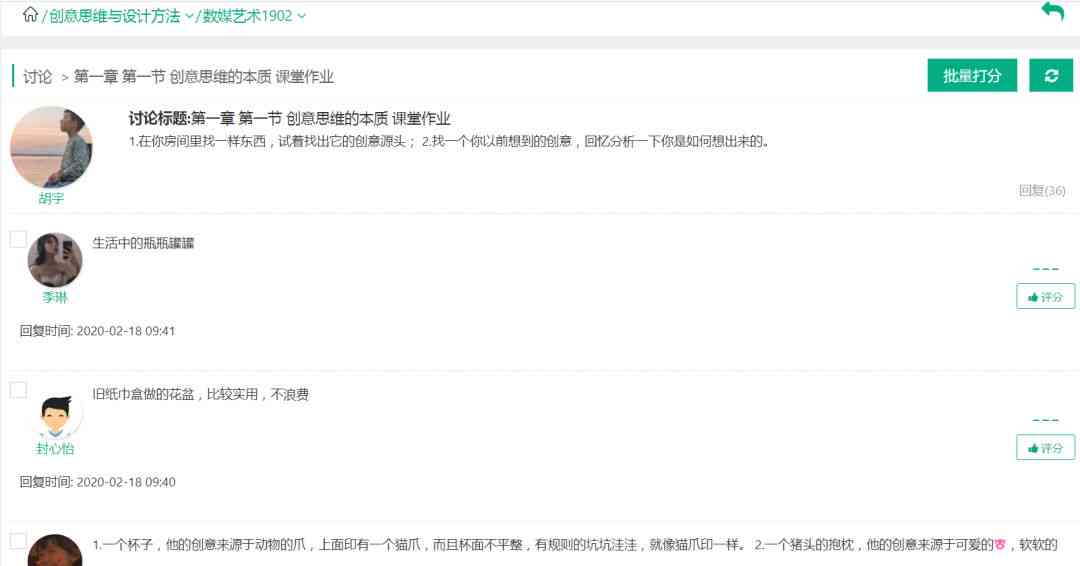Click the 批量打分 batch scoring button

tap(973, 76)
